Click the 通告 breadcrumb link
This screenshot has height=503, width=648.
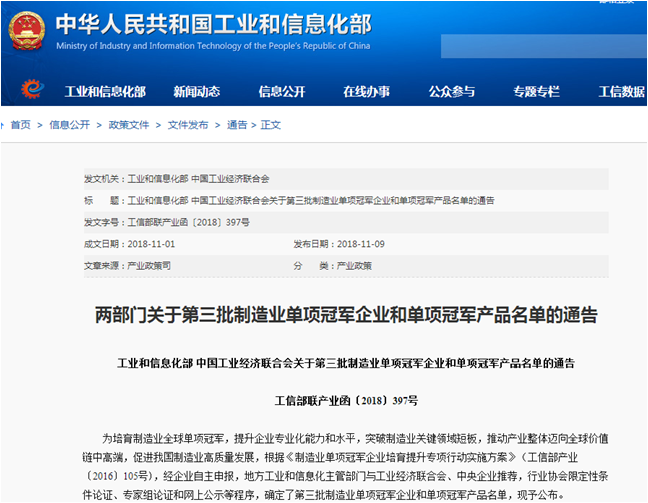[x=236, y=125]
